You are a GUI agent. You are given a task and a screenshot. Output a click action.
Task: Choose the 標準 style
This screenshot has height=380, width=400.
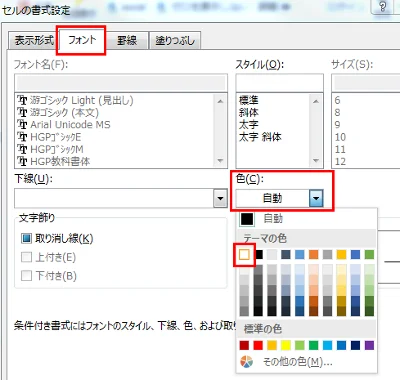[248, 100]
